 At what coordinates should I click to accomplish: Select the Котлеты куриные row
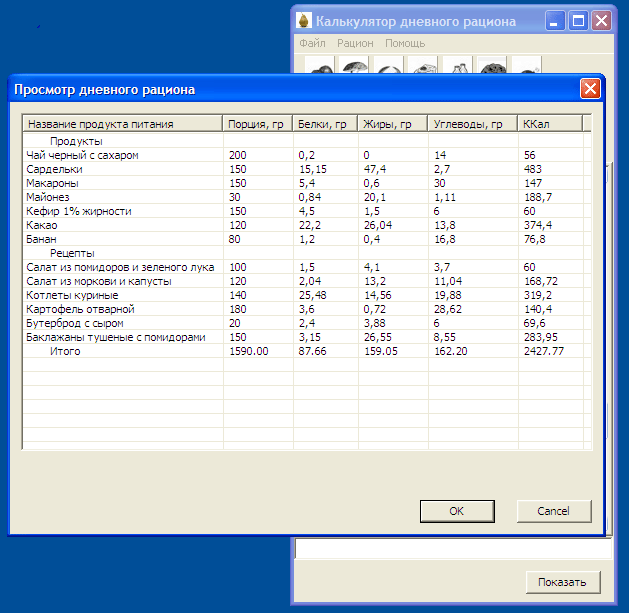pyautogui.click(x=306, y=295)
